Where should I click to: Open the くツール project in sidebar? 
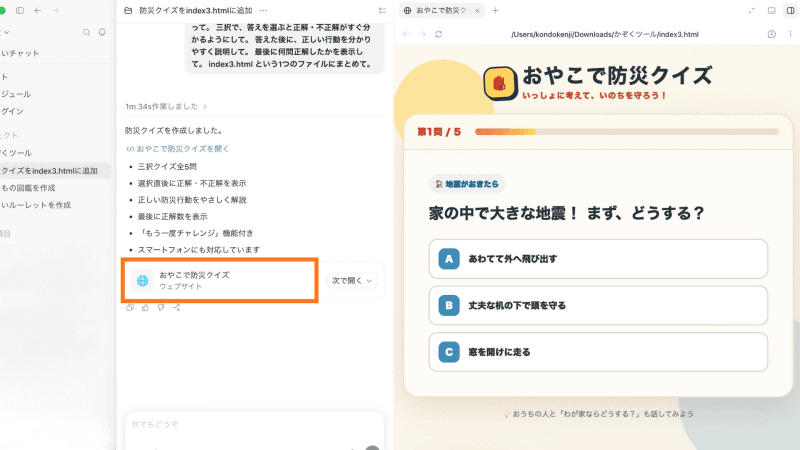[x=16, y=153]
